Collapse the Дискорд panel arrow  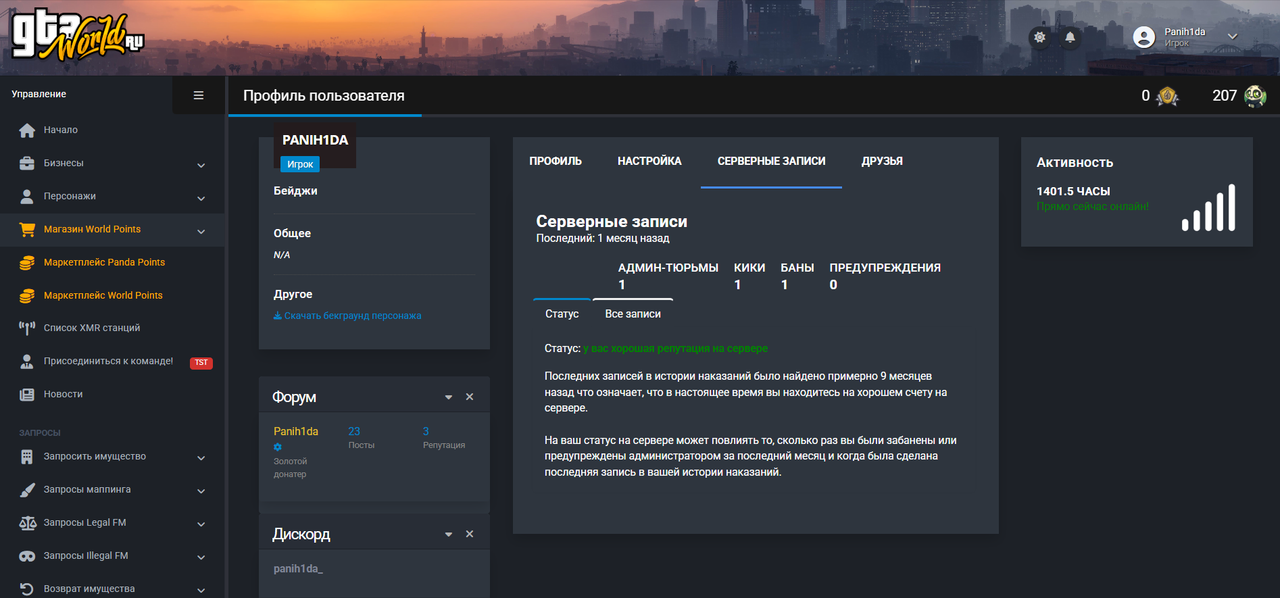tap(449, 534)
